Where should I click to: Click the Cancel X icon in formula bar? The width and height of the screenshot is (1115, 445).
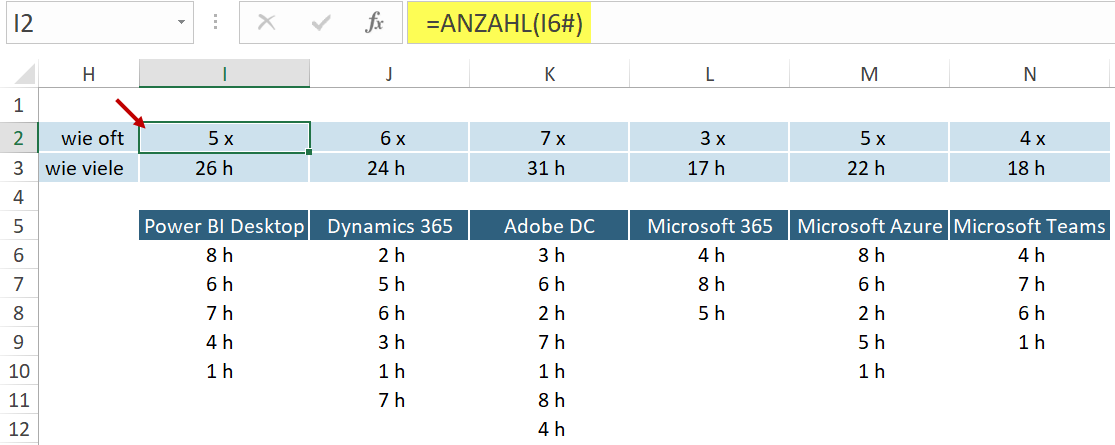[267, 23]
